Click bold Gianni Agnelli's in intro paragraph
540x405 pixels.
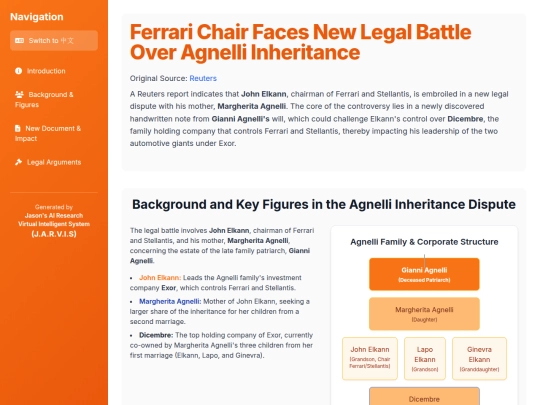click(x=240, y=119)
